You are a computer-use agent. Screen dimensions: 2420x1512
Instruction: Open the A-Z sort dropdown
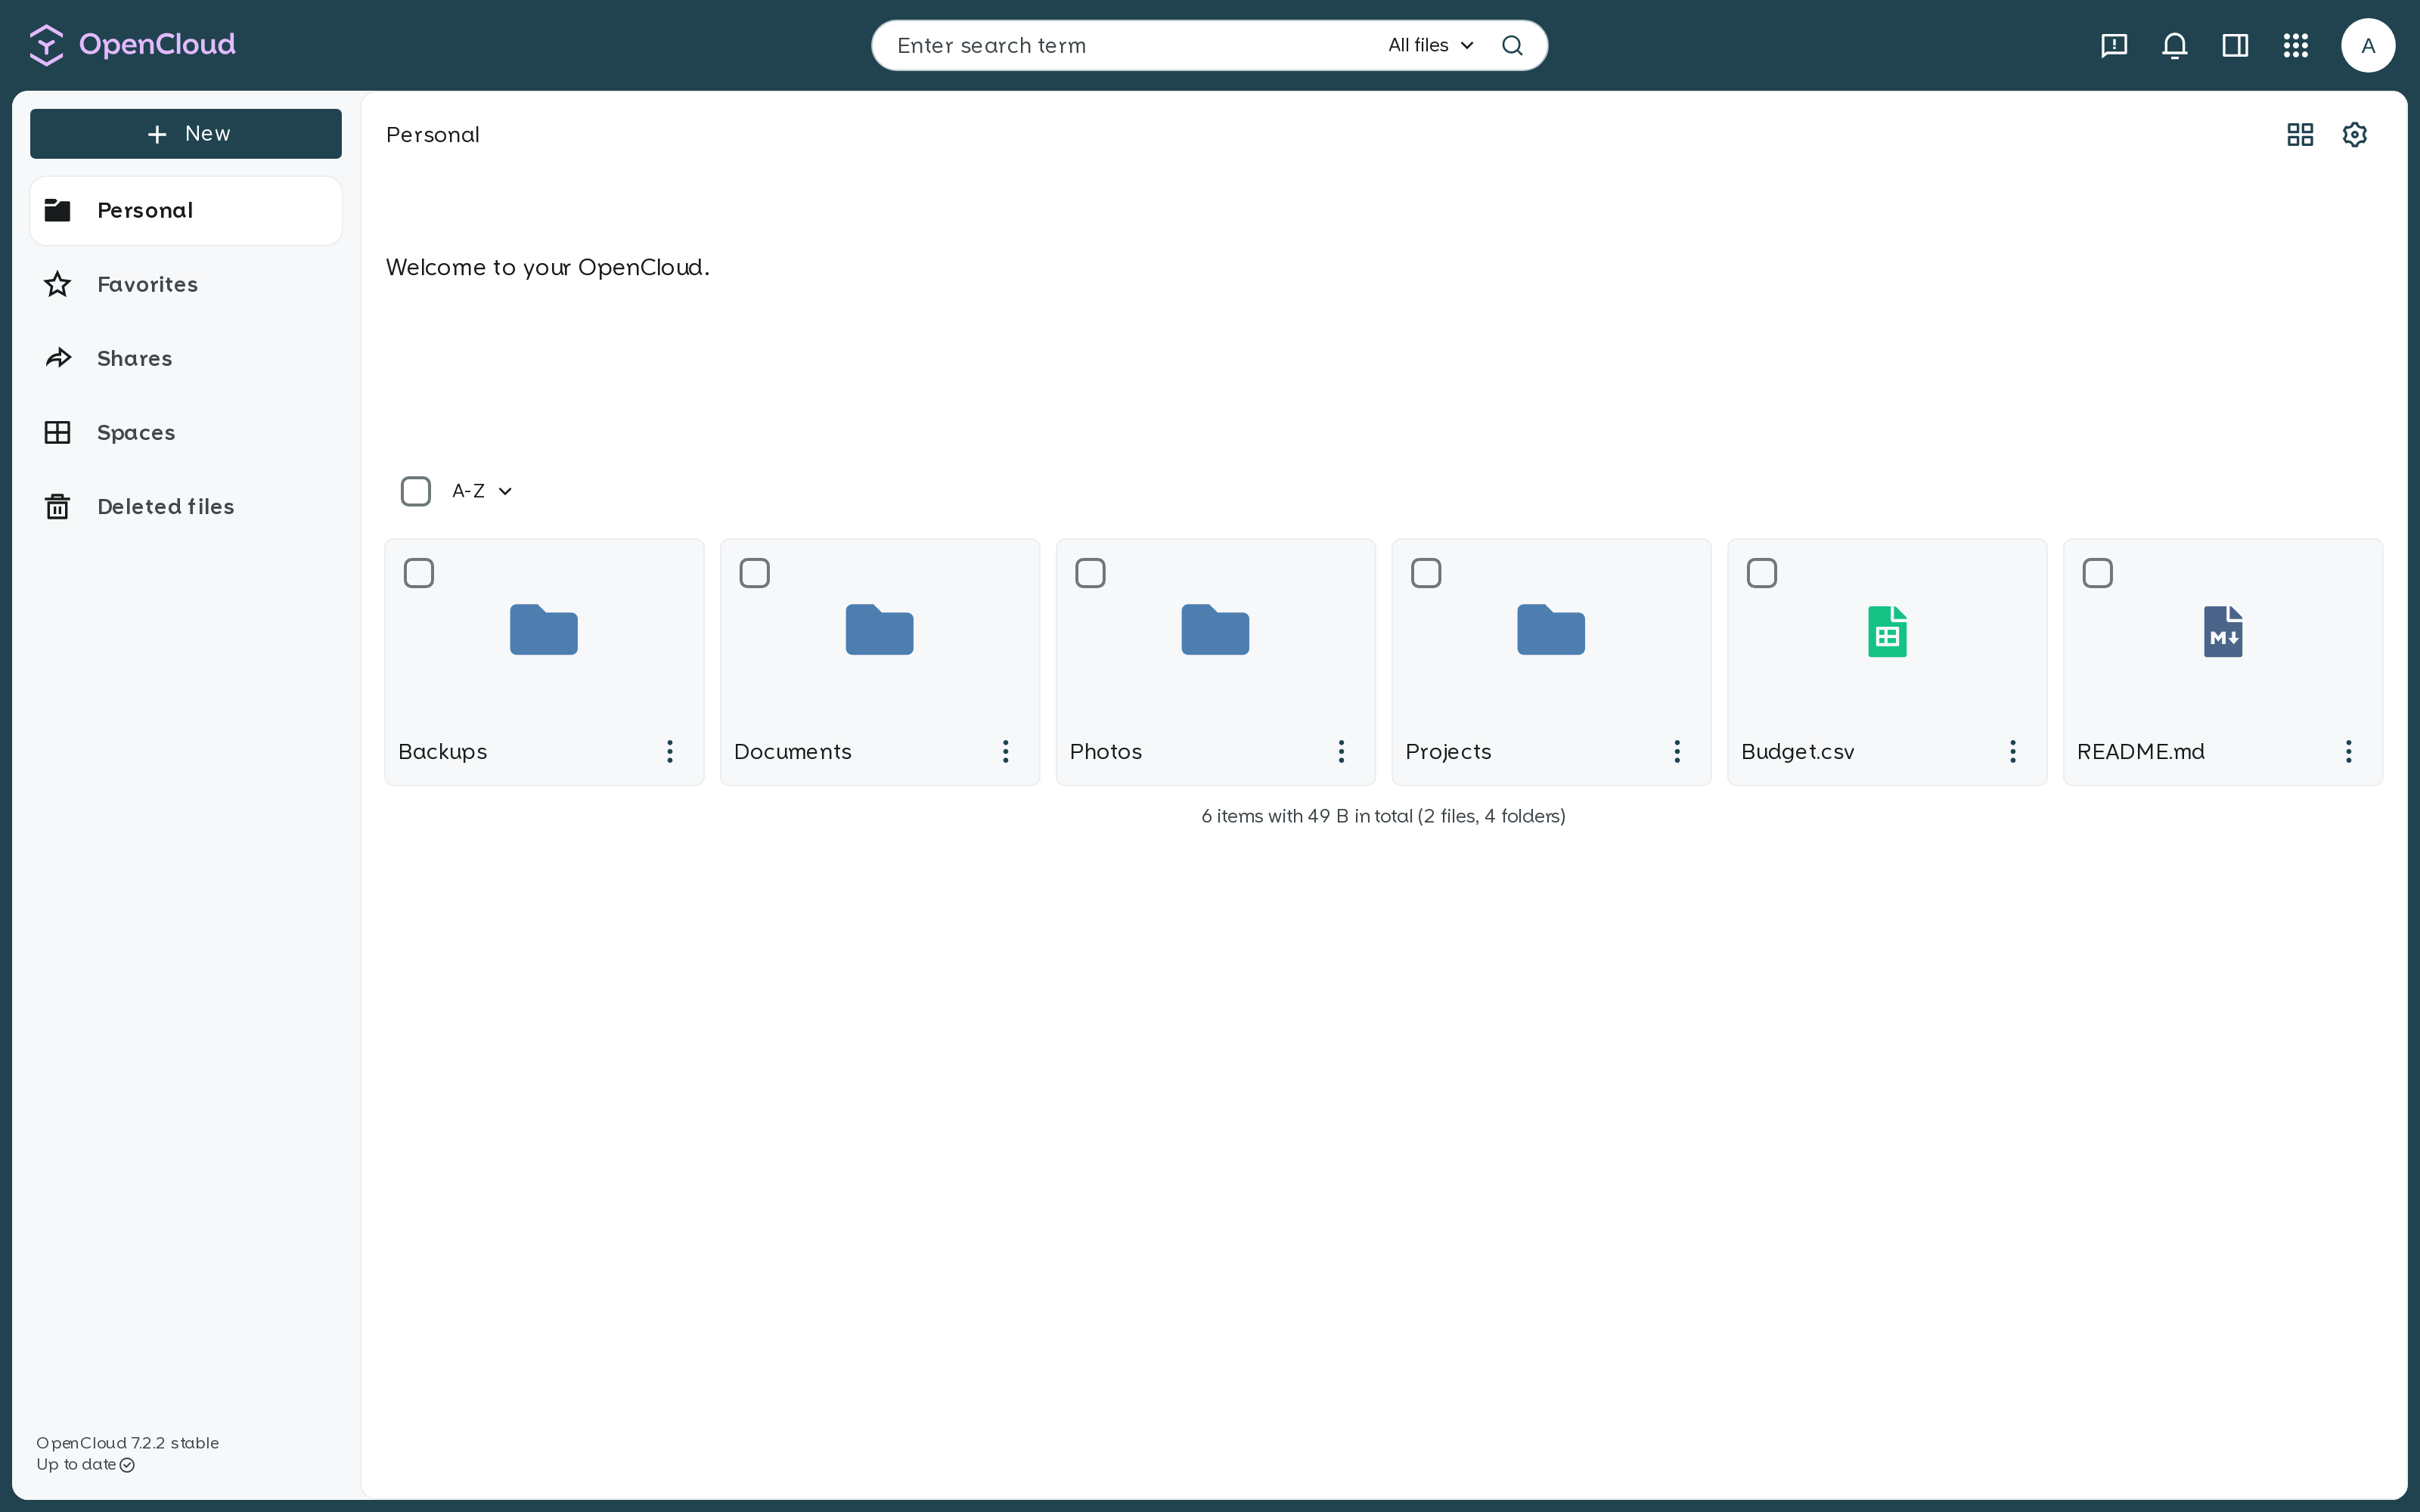click(482, 491)
